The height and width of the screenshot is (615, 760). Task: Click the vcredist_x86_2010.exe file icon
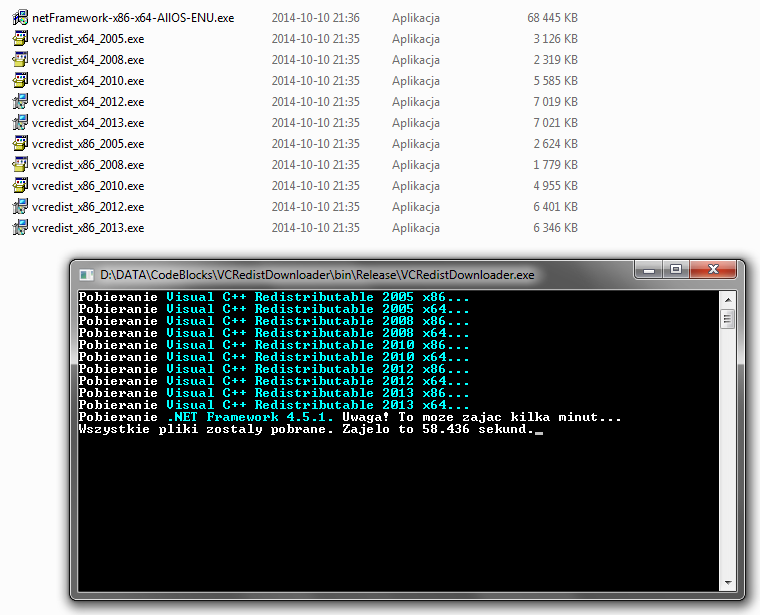[20, 186]
